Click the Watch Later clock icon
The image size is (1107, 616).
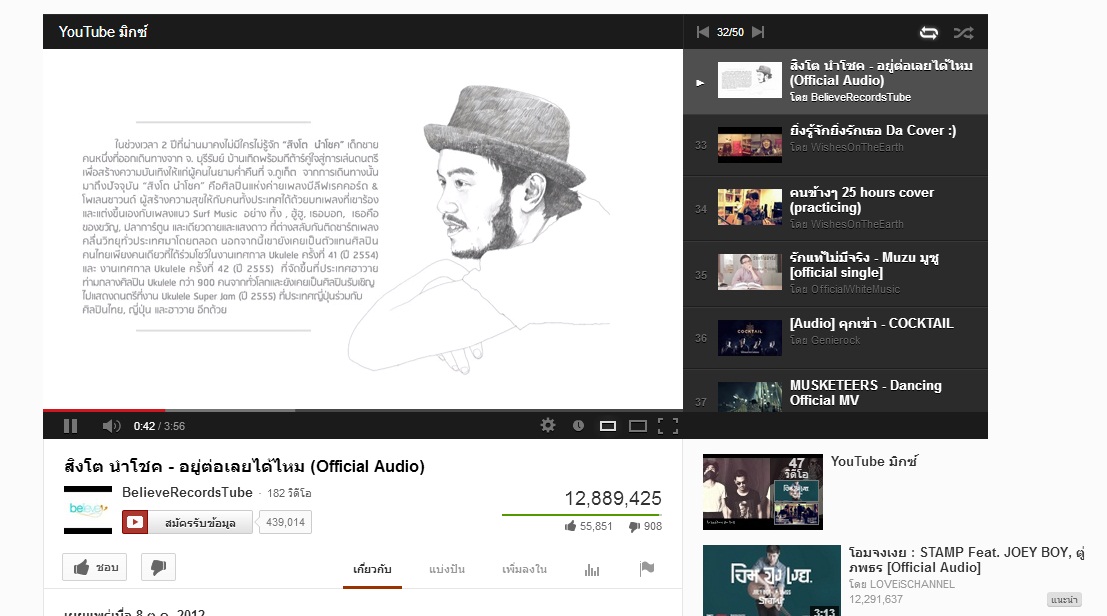pos(578,425)
